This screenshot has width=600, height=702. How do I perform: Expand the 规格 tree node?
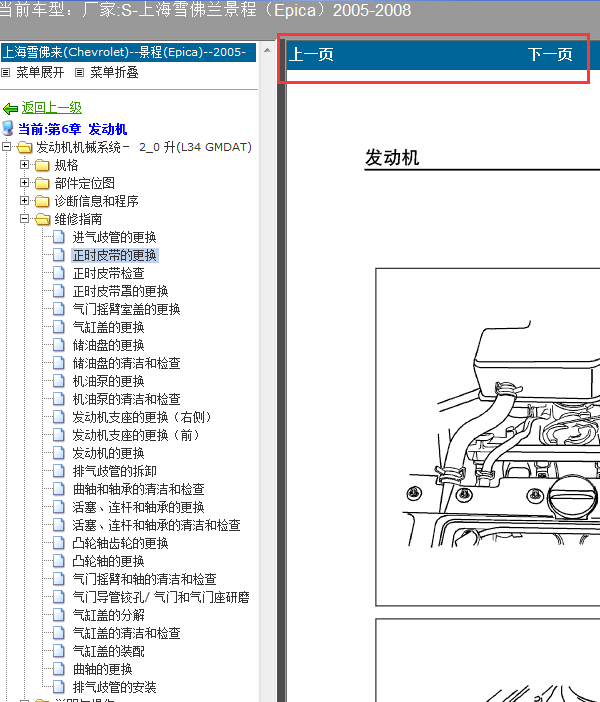click(25, 166)
